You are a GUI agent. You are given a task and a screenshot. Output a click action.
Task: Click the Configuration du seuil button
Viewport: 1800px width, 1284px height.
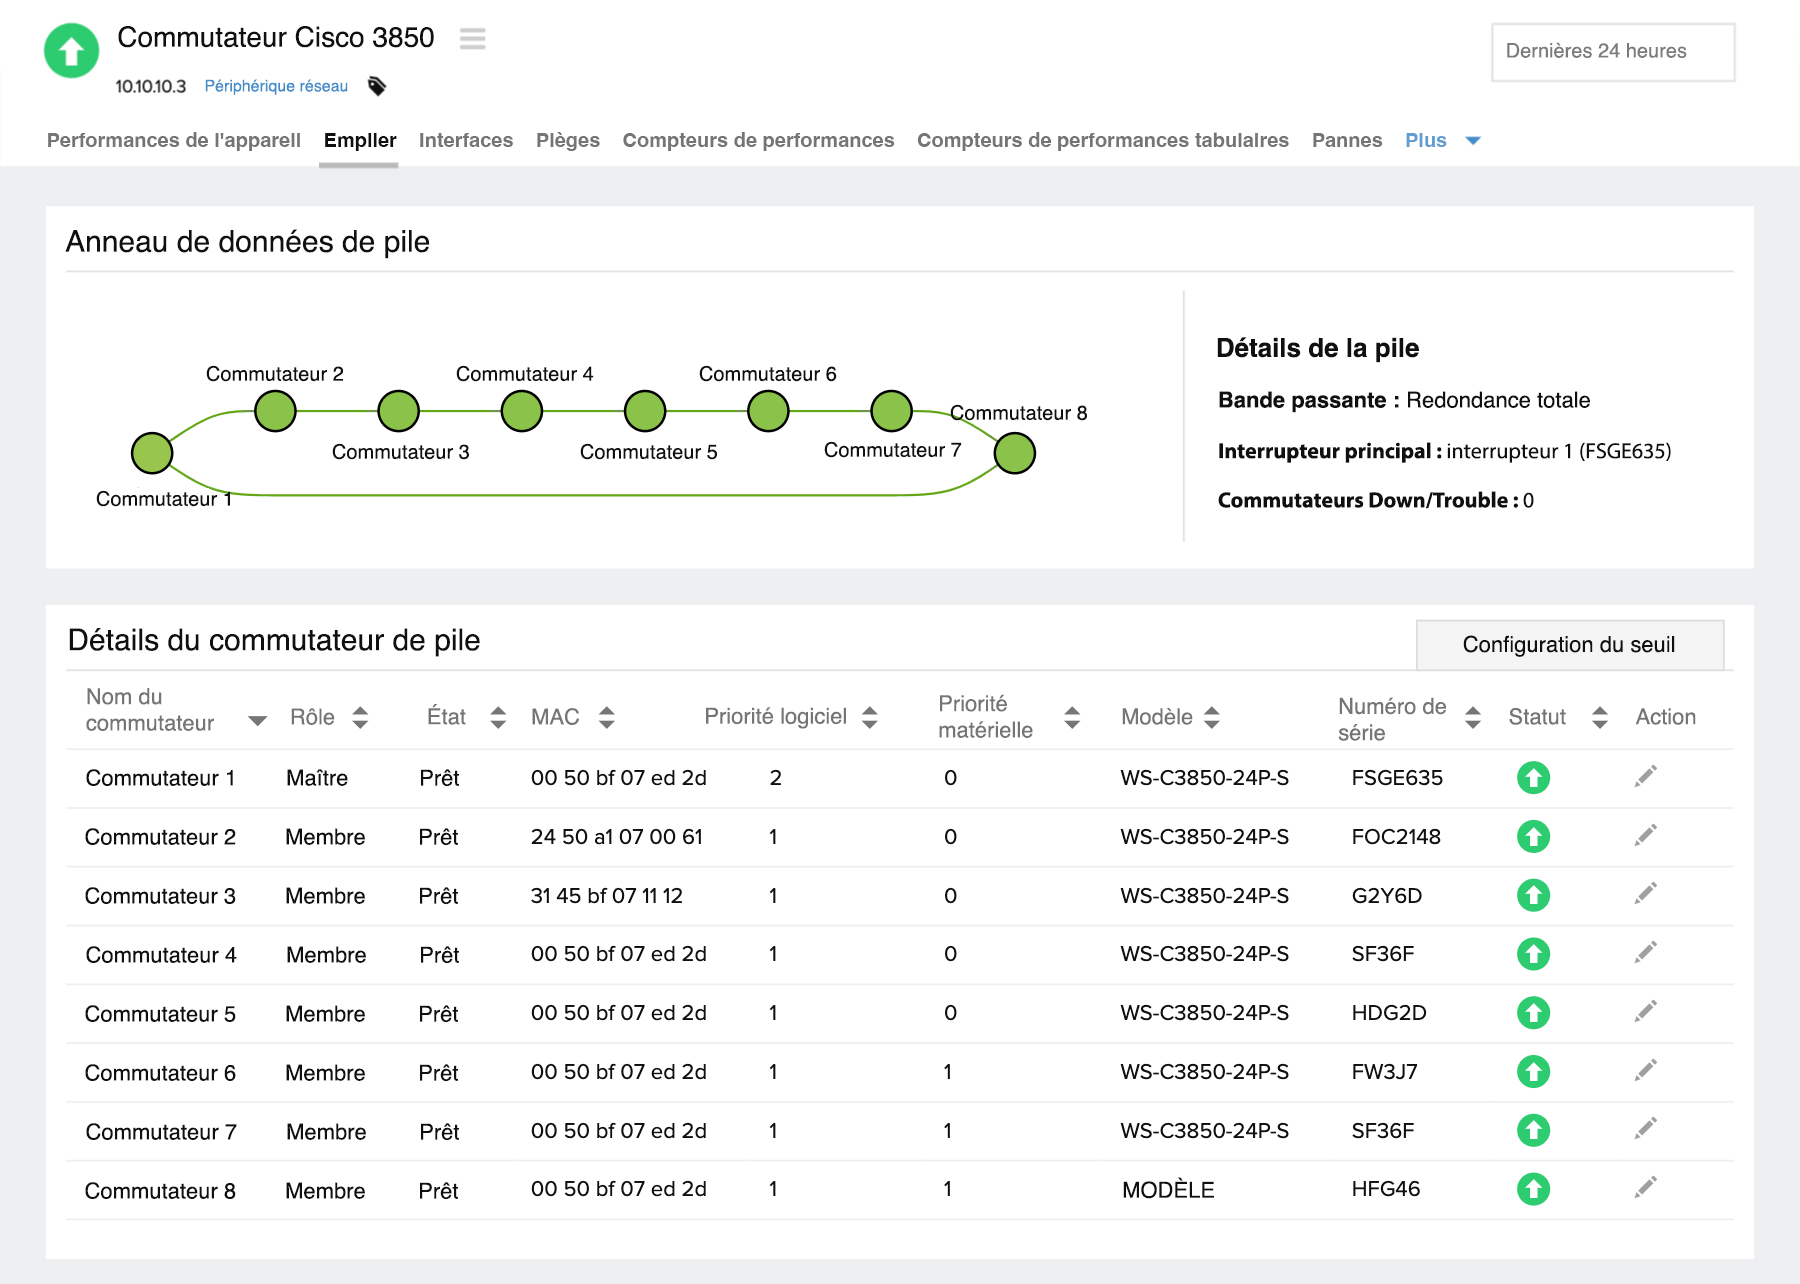pos(1569,644)
